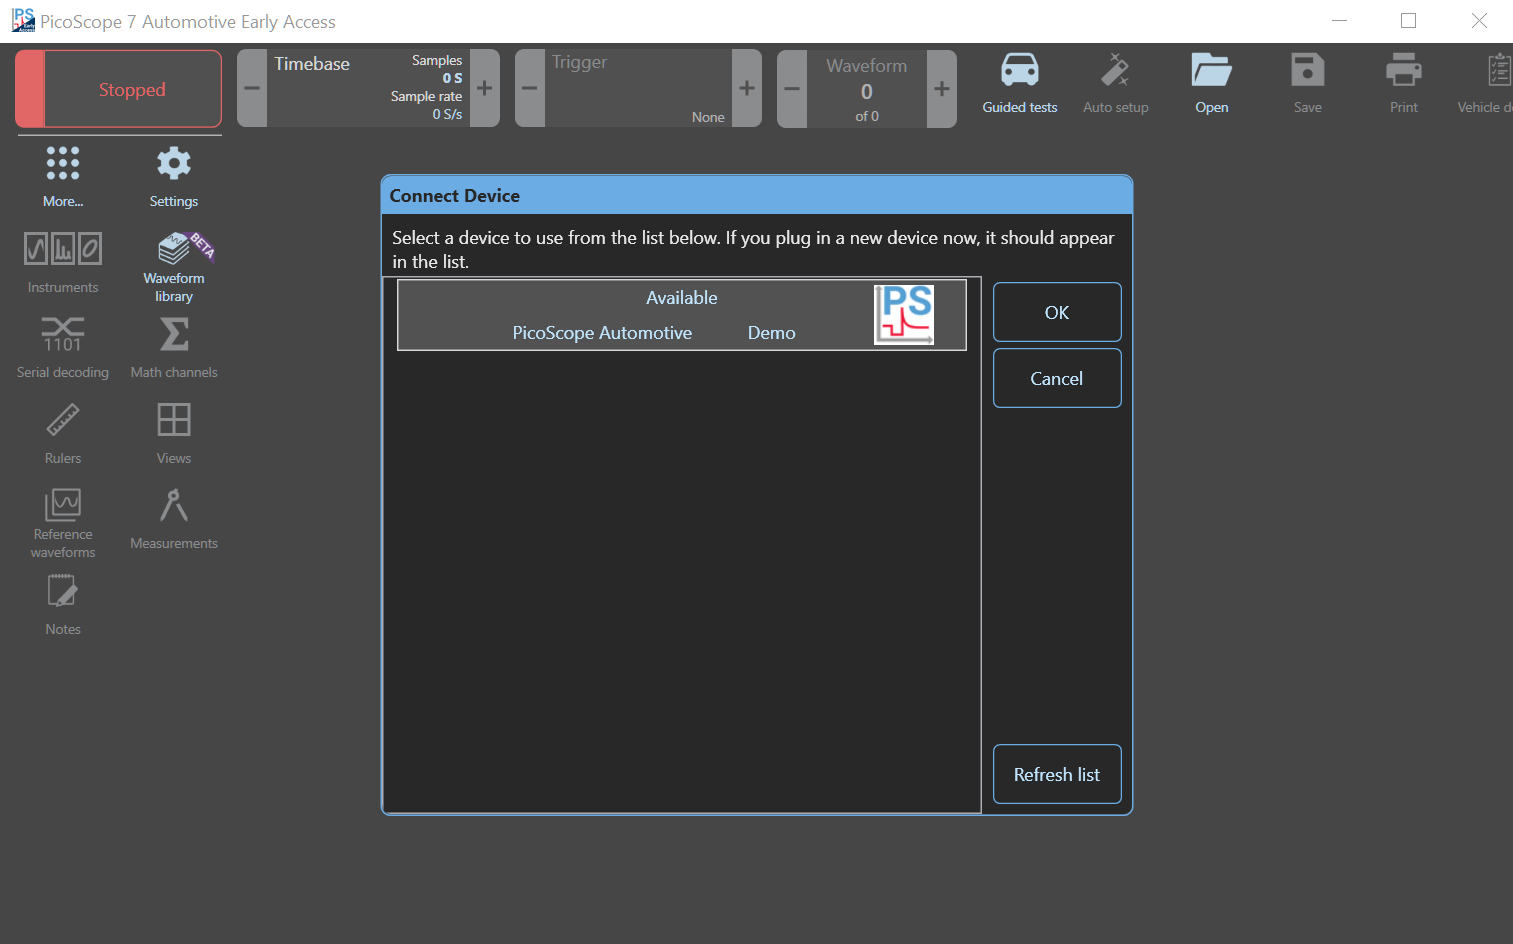Open the Trigger options panel
Image resolution: width=1513 pixels, height=944 pixels.
pos(638,88)
